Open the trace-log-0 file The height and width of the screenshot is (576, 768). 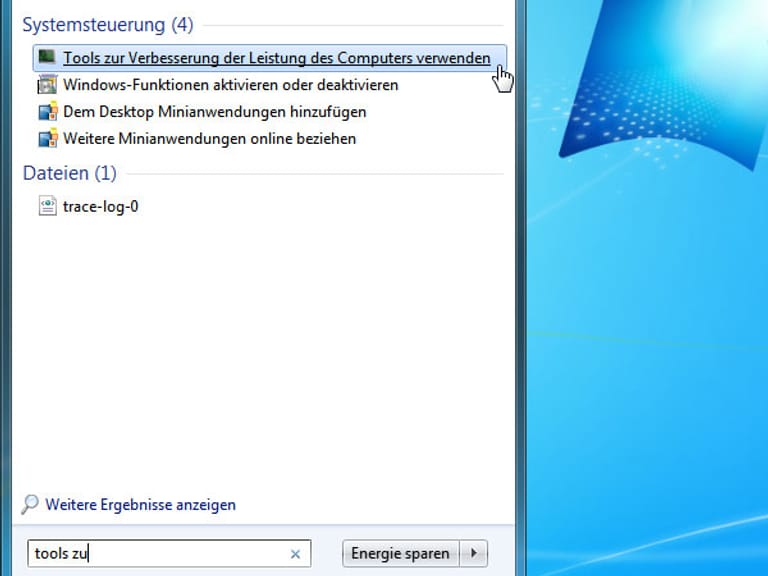(x=100, y=206)
